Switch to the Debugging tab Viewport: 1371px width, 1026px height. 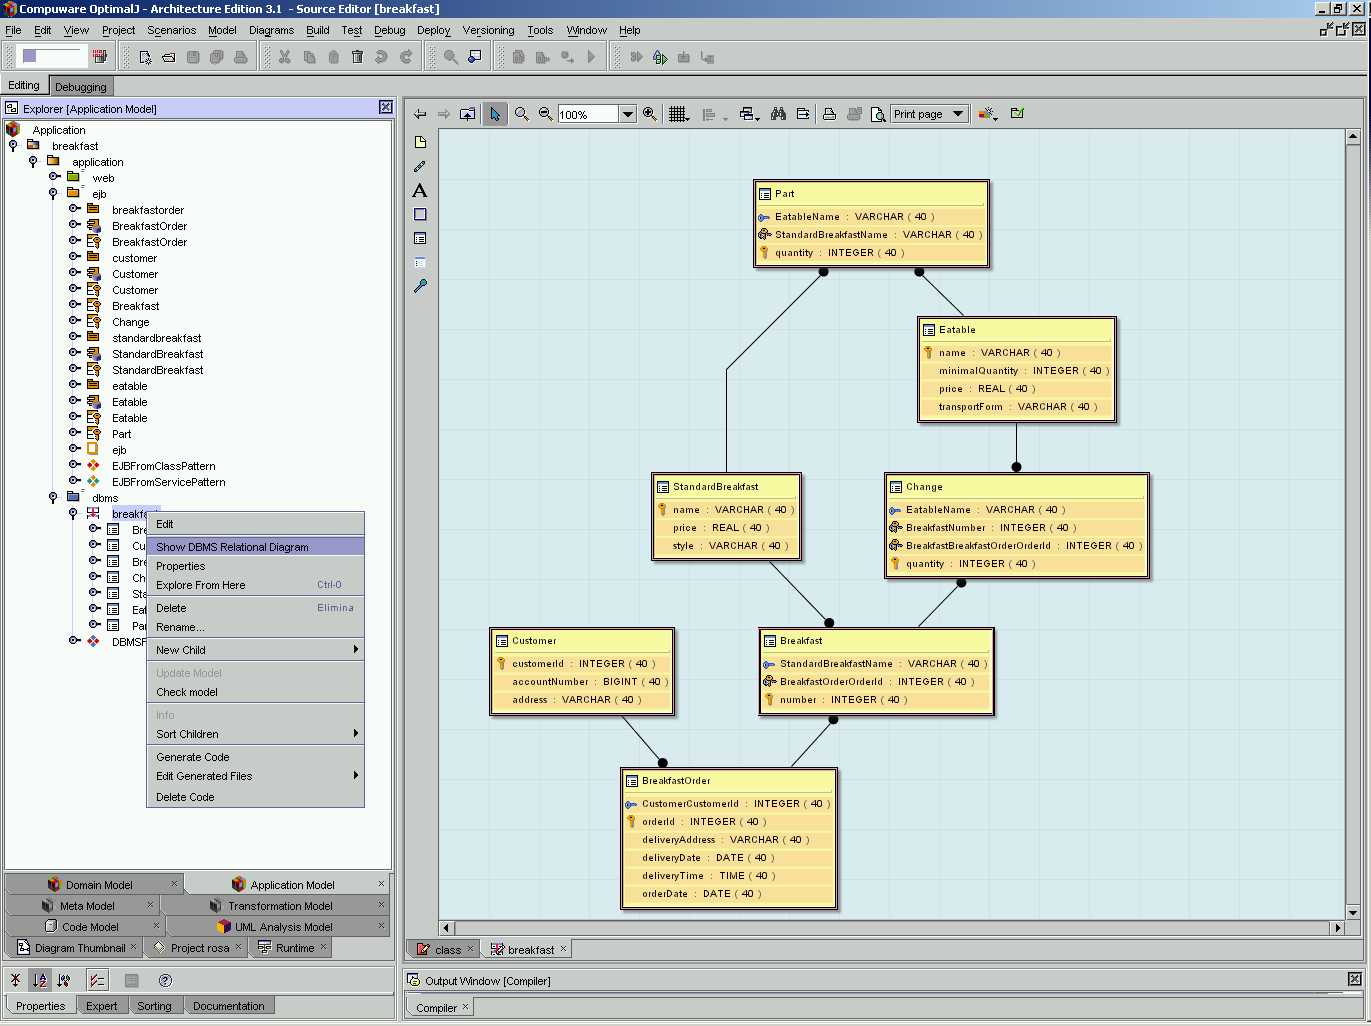80,87
